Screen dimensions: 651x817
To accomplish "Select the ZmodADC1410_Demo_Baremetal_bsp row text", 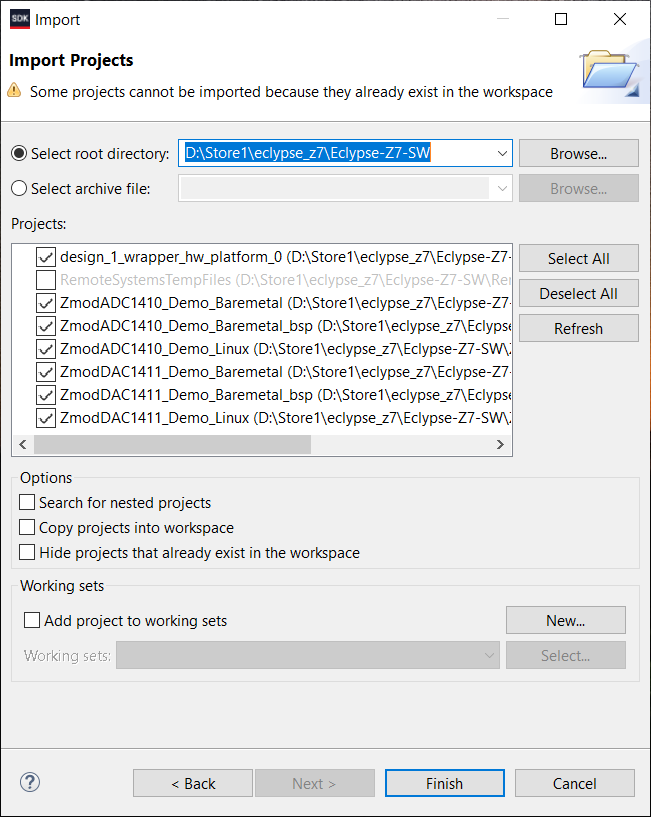I will [x=285, y=326].
